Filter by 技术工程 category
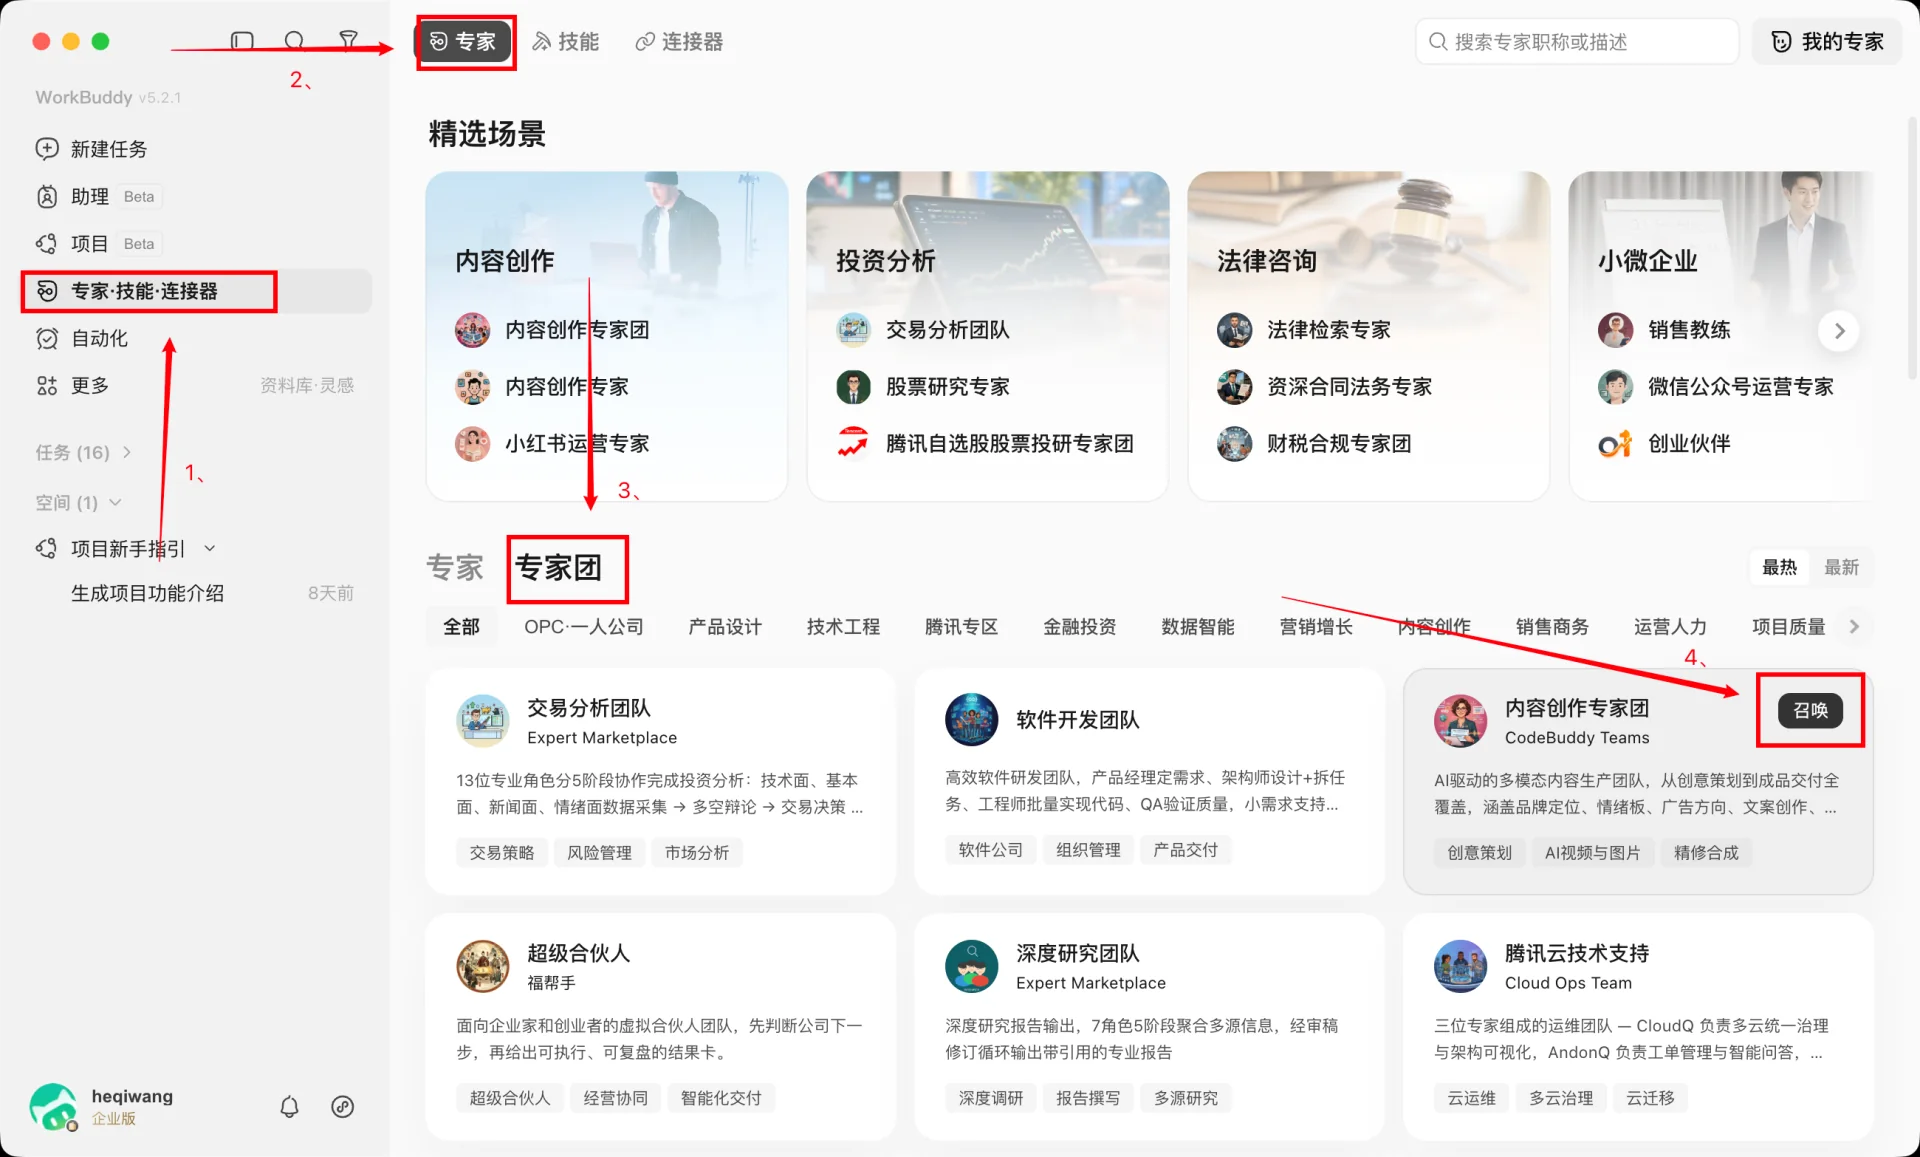The width and height of the screenshot is (1920, 1157). (x=843, y=627)
